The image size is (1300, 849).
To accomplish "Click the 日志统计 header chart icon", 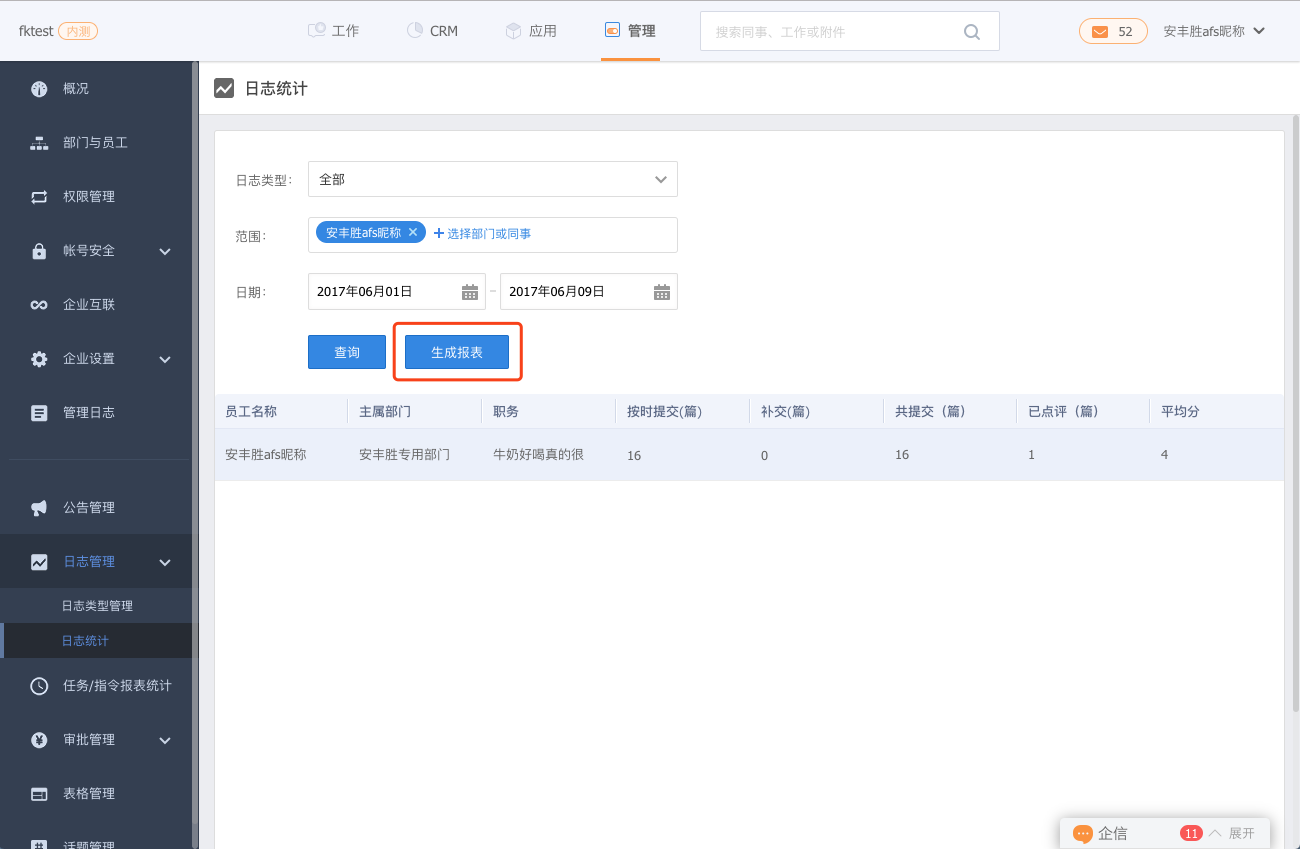I will tap(224, 88).
